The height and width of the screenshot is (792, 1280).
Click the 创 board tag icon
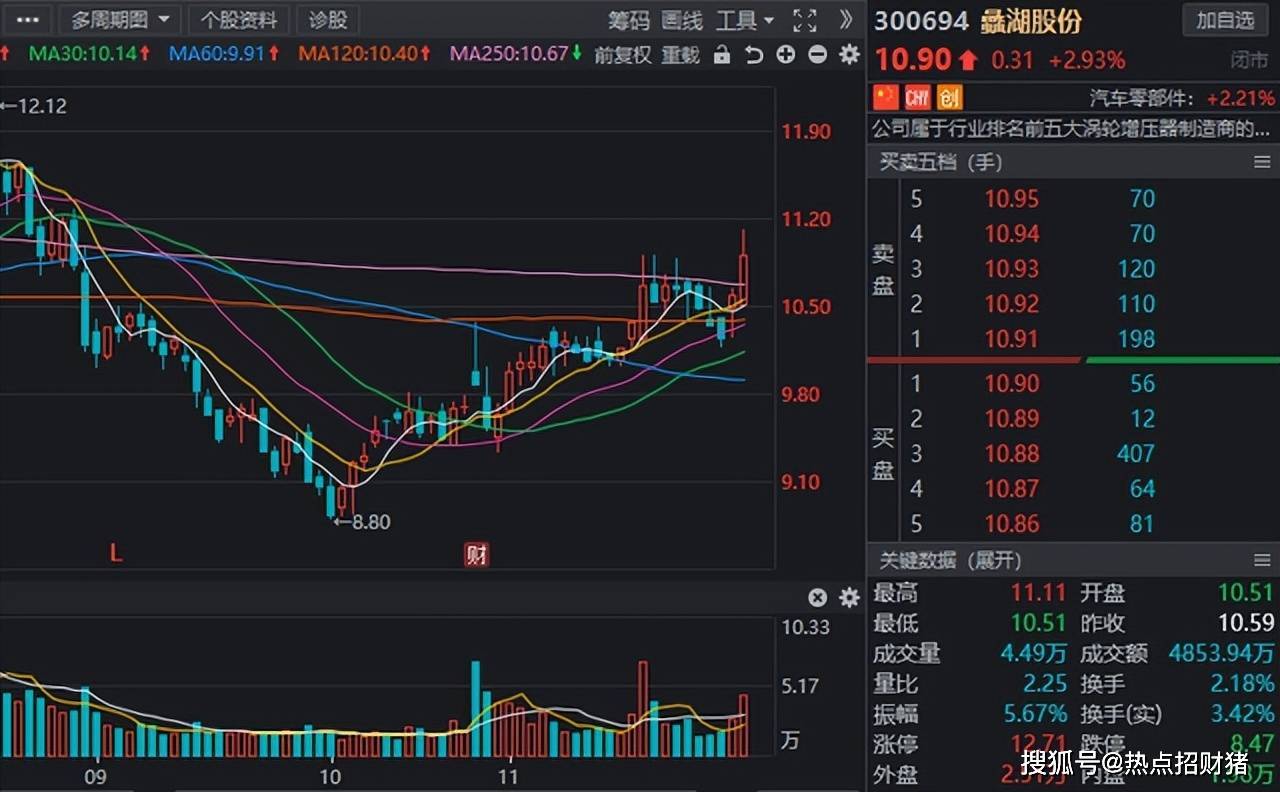[x=949, y=97]
